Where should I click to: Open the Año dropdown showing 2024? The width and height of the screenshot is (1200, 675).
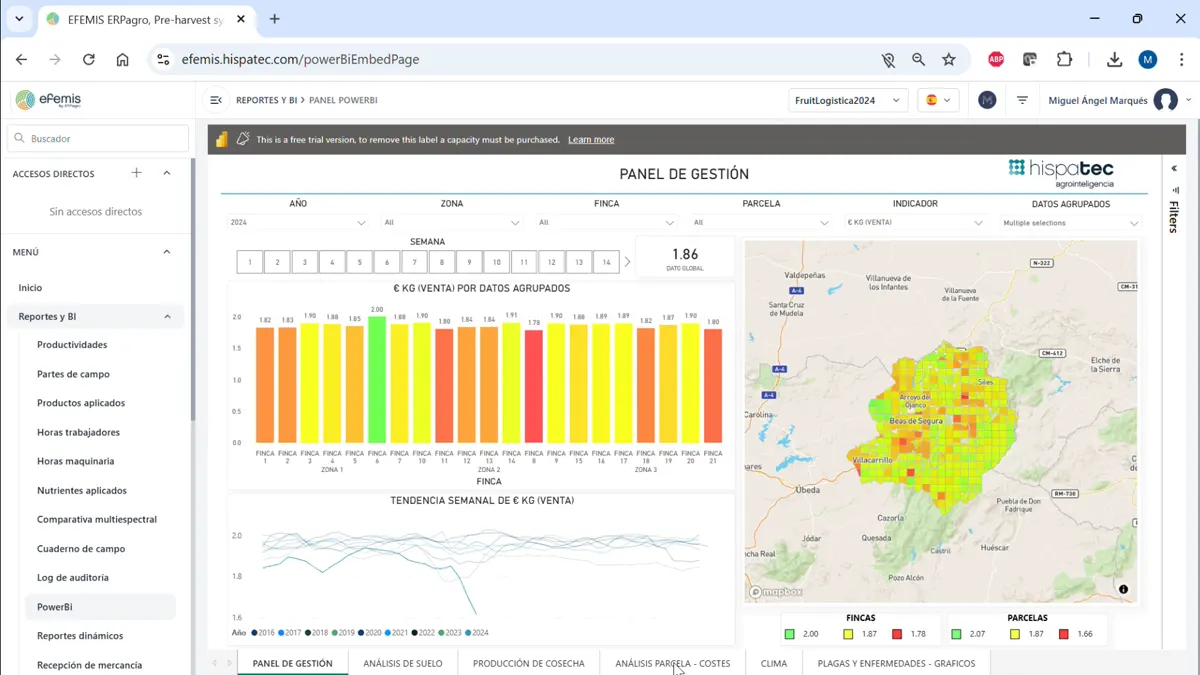[298, 223]
